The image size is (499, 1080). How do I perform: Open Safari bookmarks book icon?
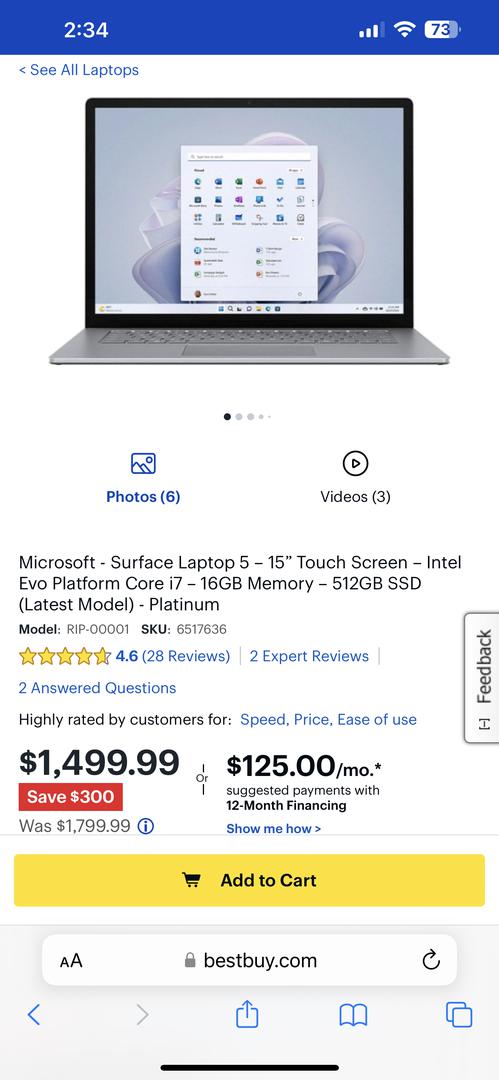[353, 1015]
